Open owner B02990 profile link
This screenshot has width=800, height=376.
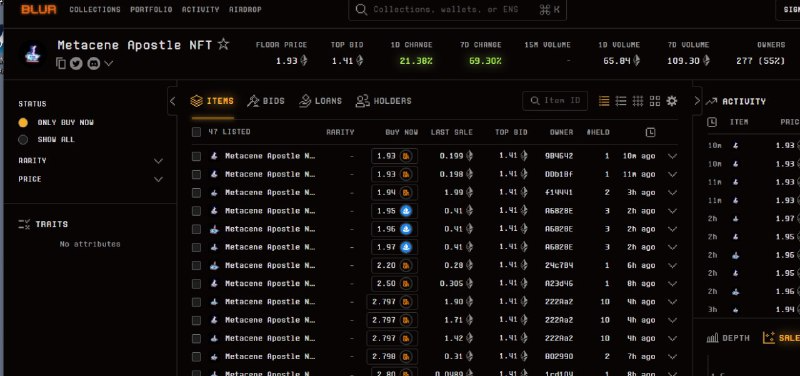pyautogui.click(x=559, y=357)
